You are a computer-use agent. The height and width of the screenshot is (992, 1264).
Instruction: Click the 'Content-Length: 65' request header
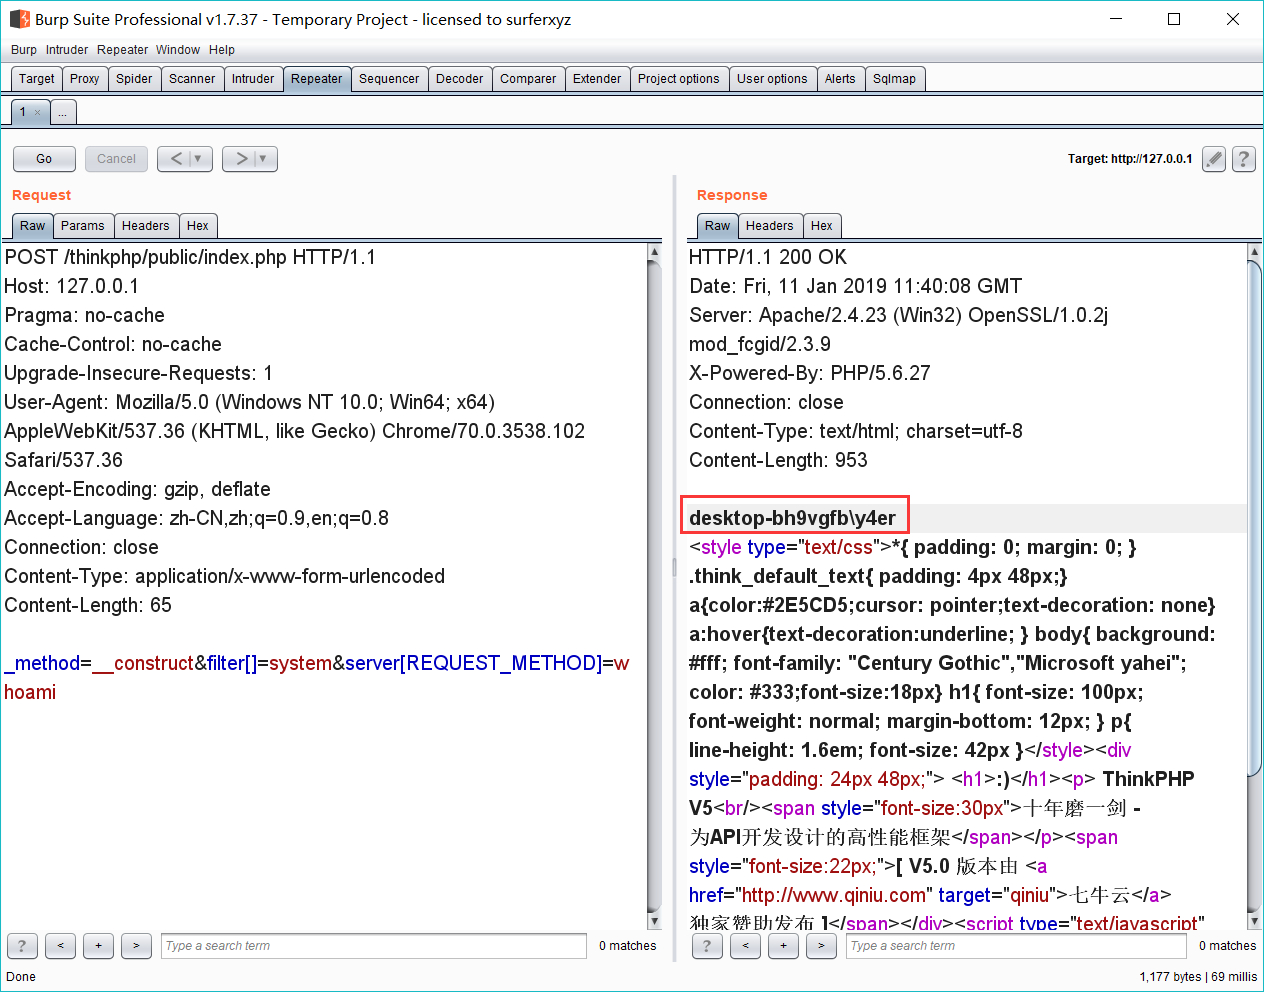[88, 605]
